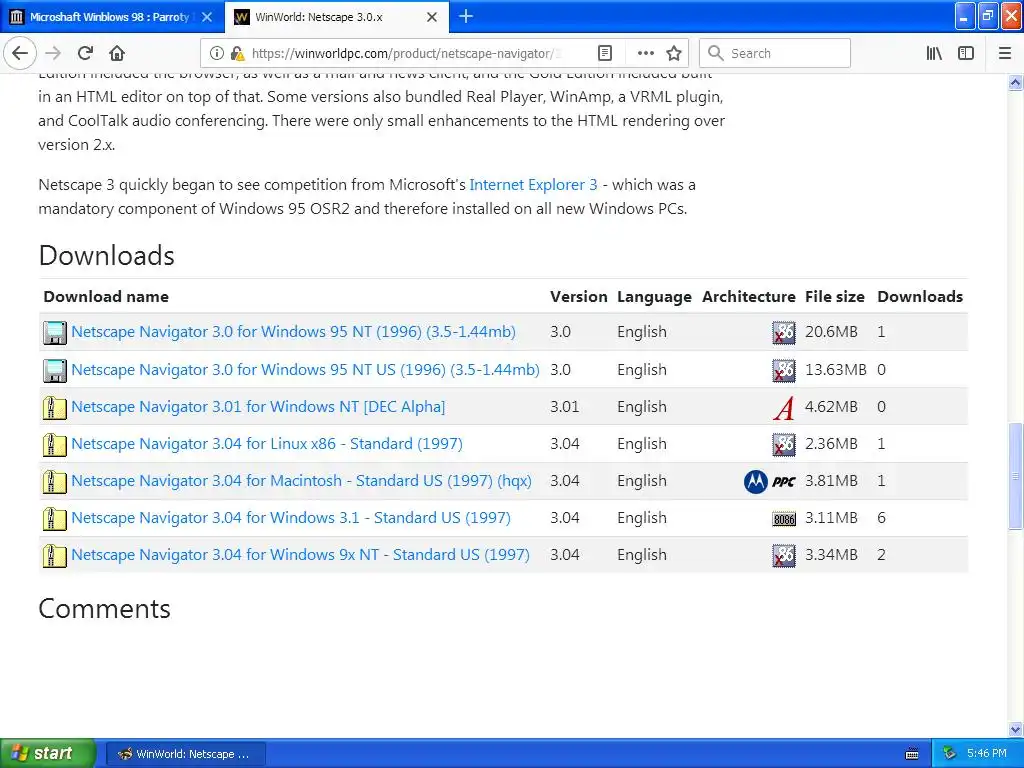Click the Version column header
This screenshot has height=768, width=1024.
pyautogui.click(x=579, y=296)
